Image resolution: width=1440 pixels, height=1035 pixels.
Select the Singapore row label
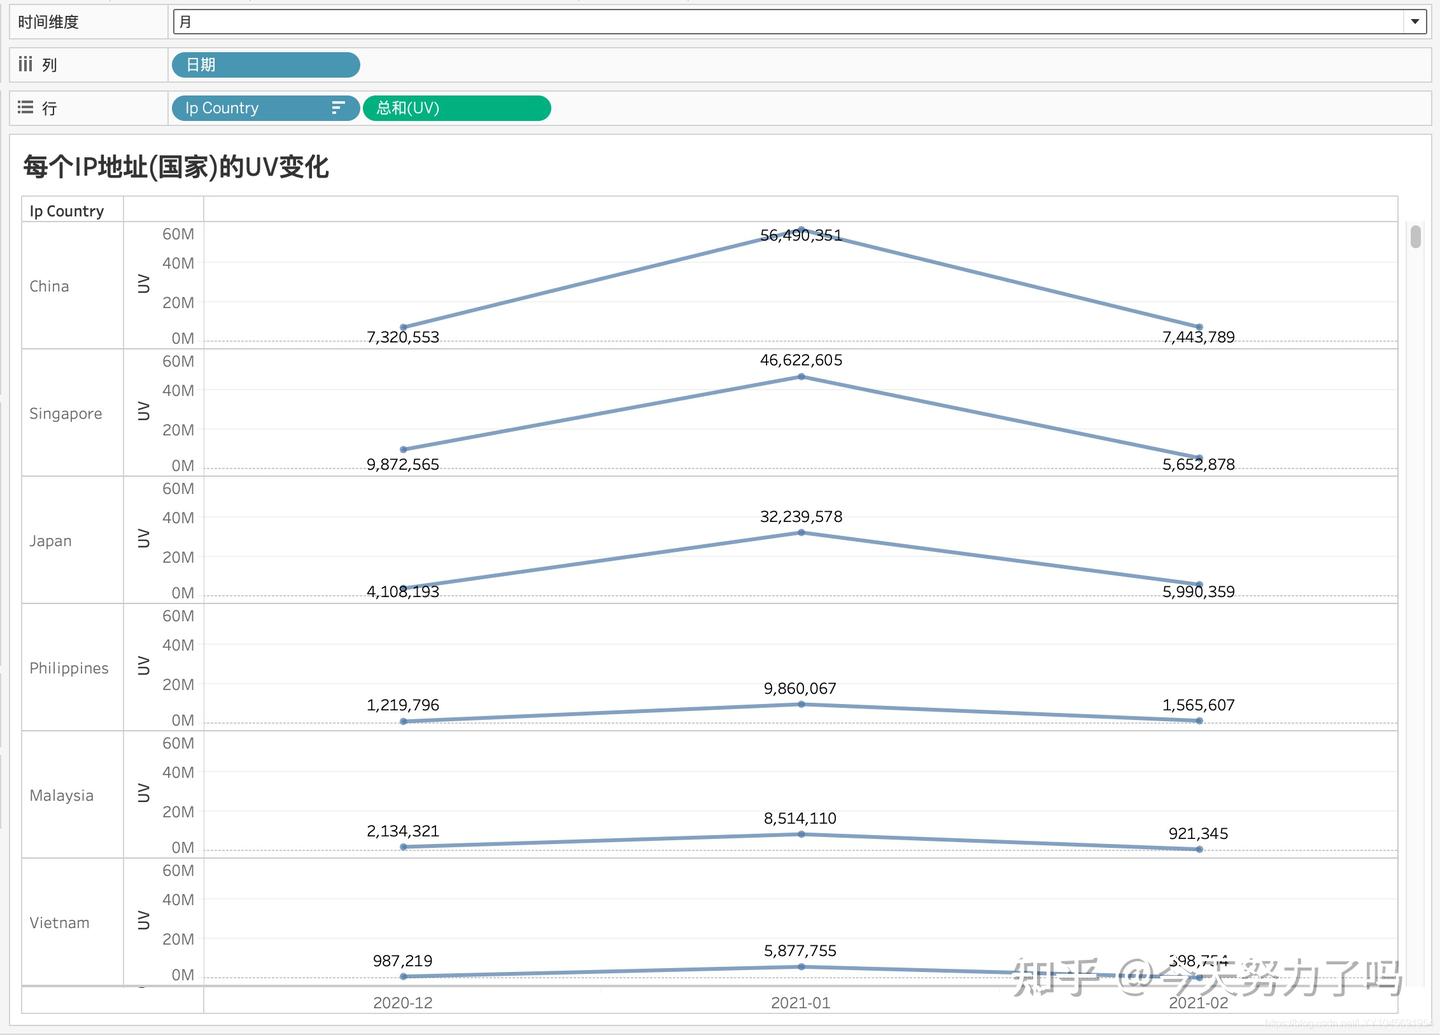coord(65,413)
